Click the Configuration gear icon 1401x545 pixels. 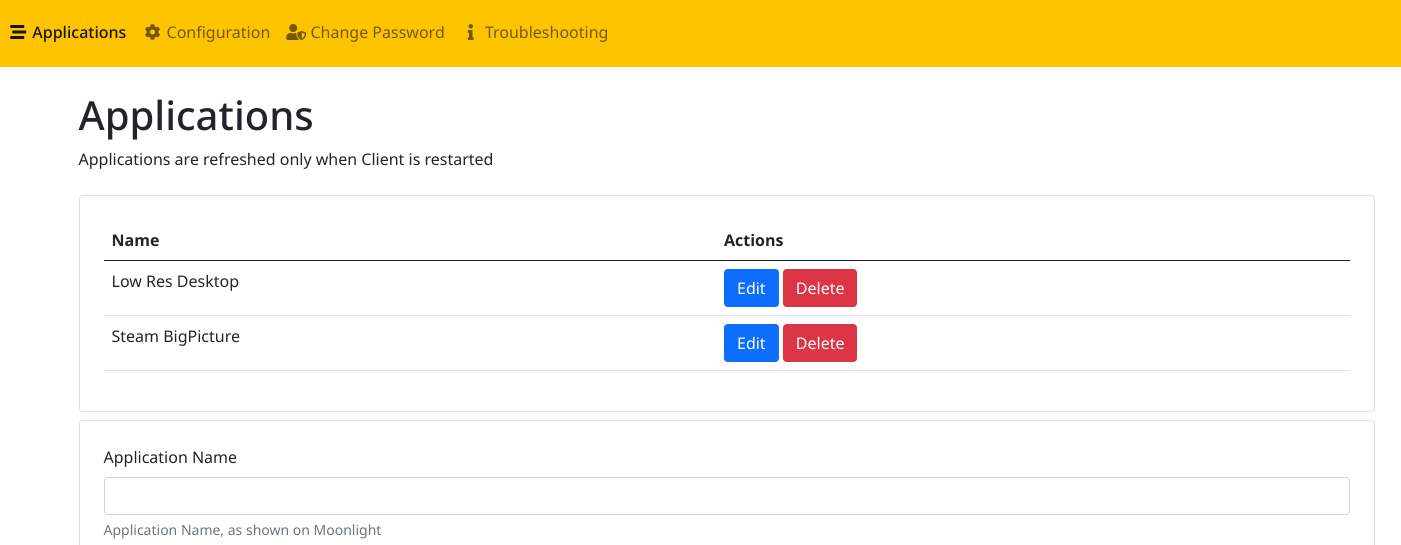tap(152, 33)
